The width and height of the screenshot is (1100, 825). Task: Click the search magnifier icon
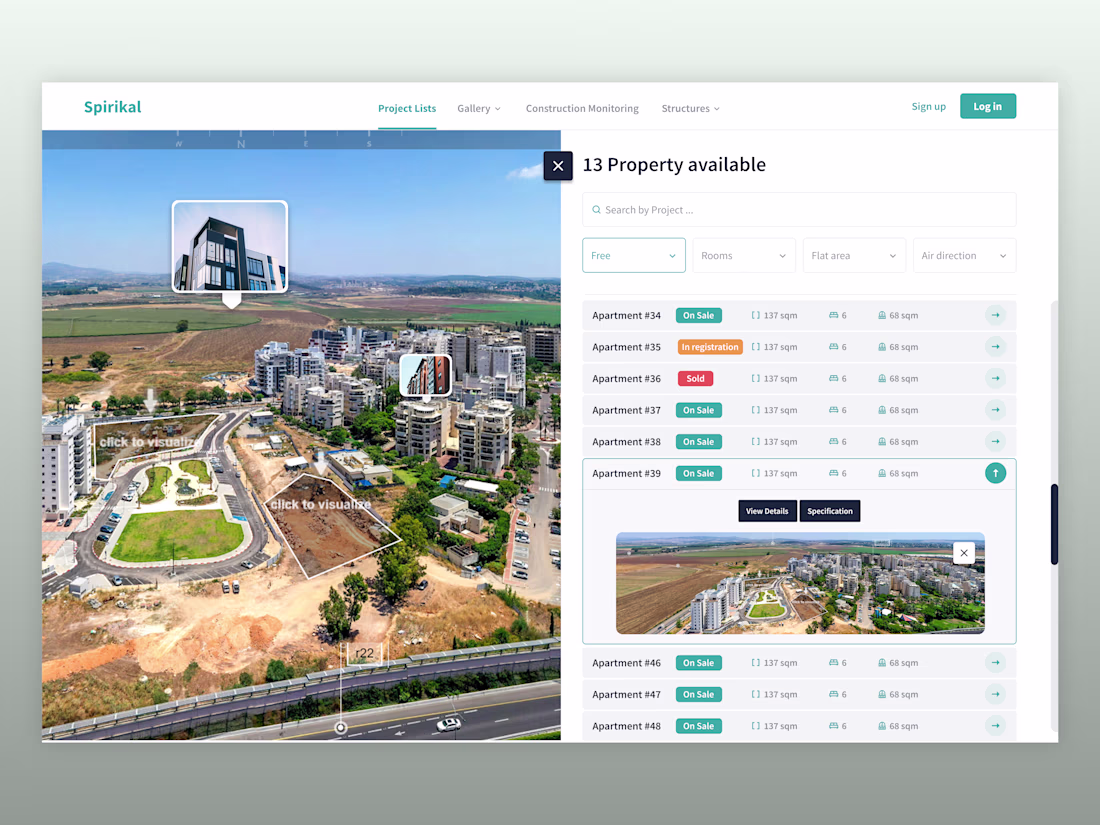596,210
